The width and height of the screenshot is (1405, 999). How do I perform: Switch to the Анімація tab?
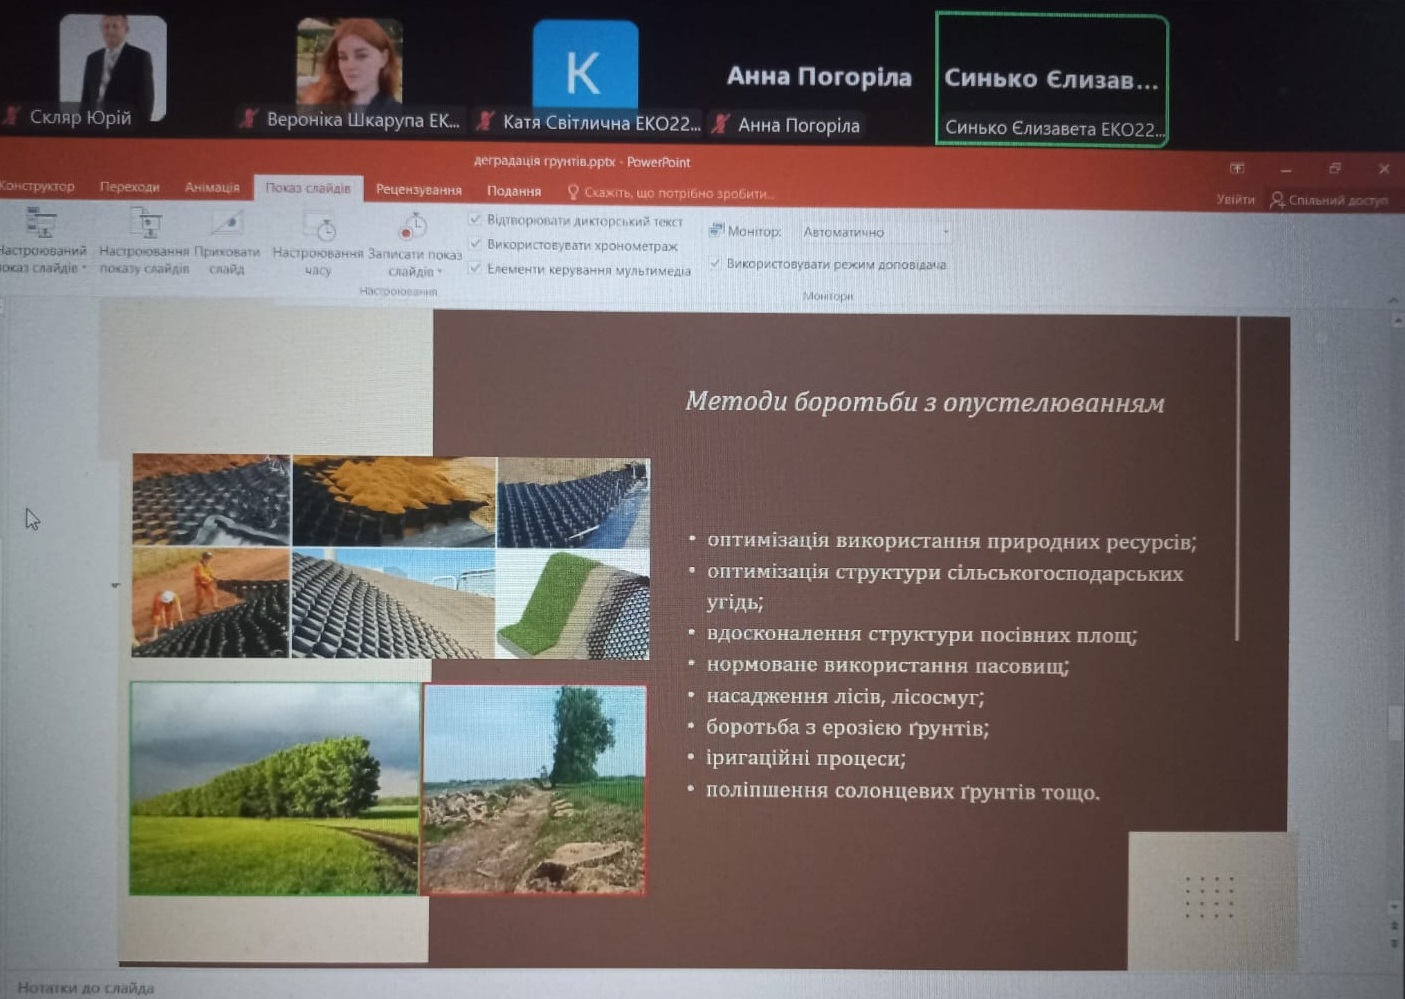212,187
